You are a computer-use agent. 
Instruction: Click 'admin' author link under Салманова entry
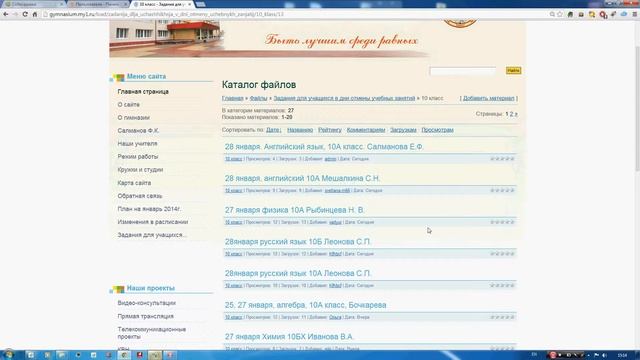[x=330, y=159]
